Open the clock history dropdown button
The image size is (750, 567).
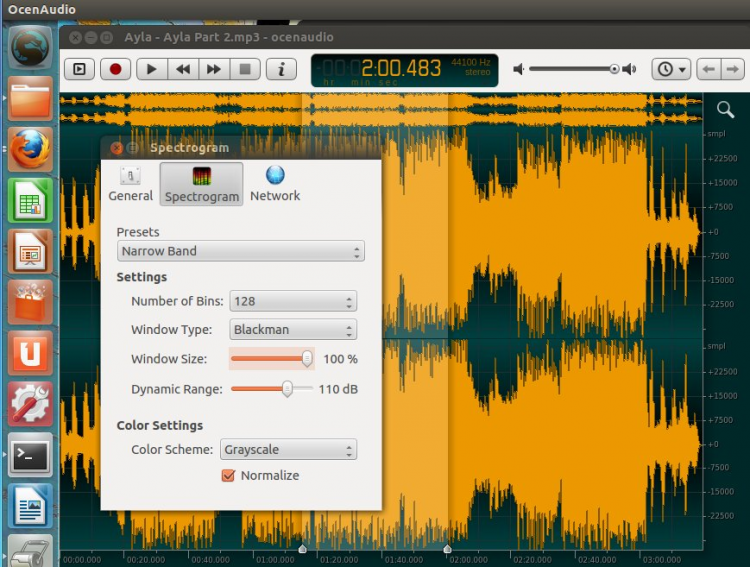pyautogui.click(x=670, y=69)
